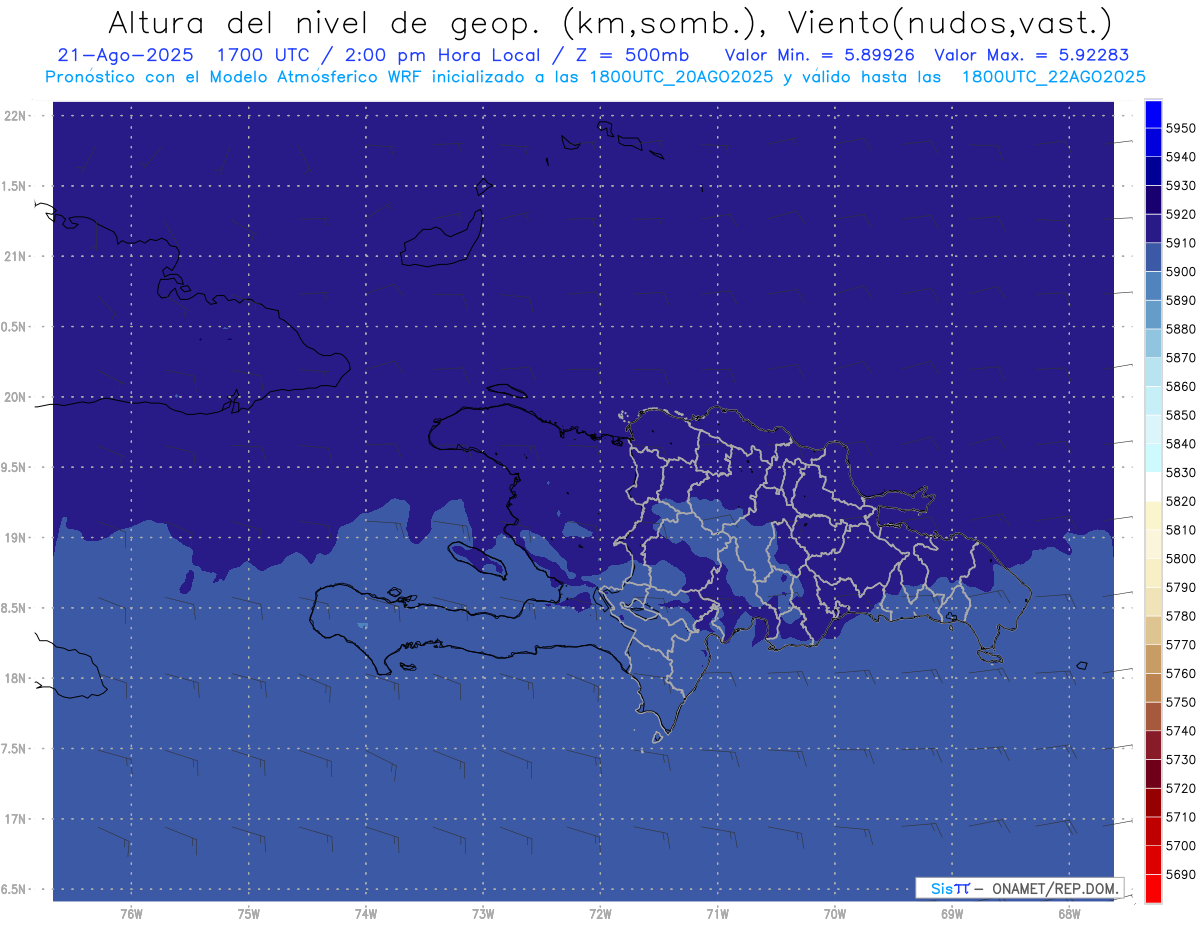Click the '5800' legend value
The width and height of the screenshot is (1200, 927).
[x=1180, y=558]
